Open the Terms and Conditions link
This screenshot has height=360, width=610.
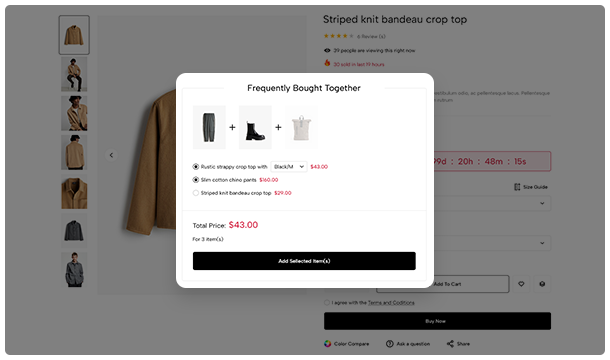pos(391,302)
